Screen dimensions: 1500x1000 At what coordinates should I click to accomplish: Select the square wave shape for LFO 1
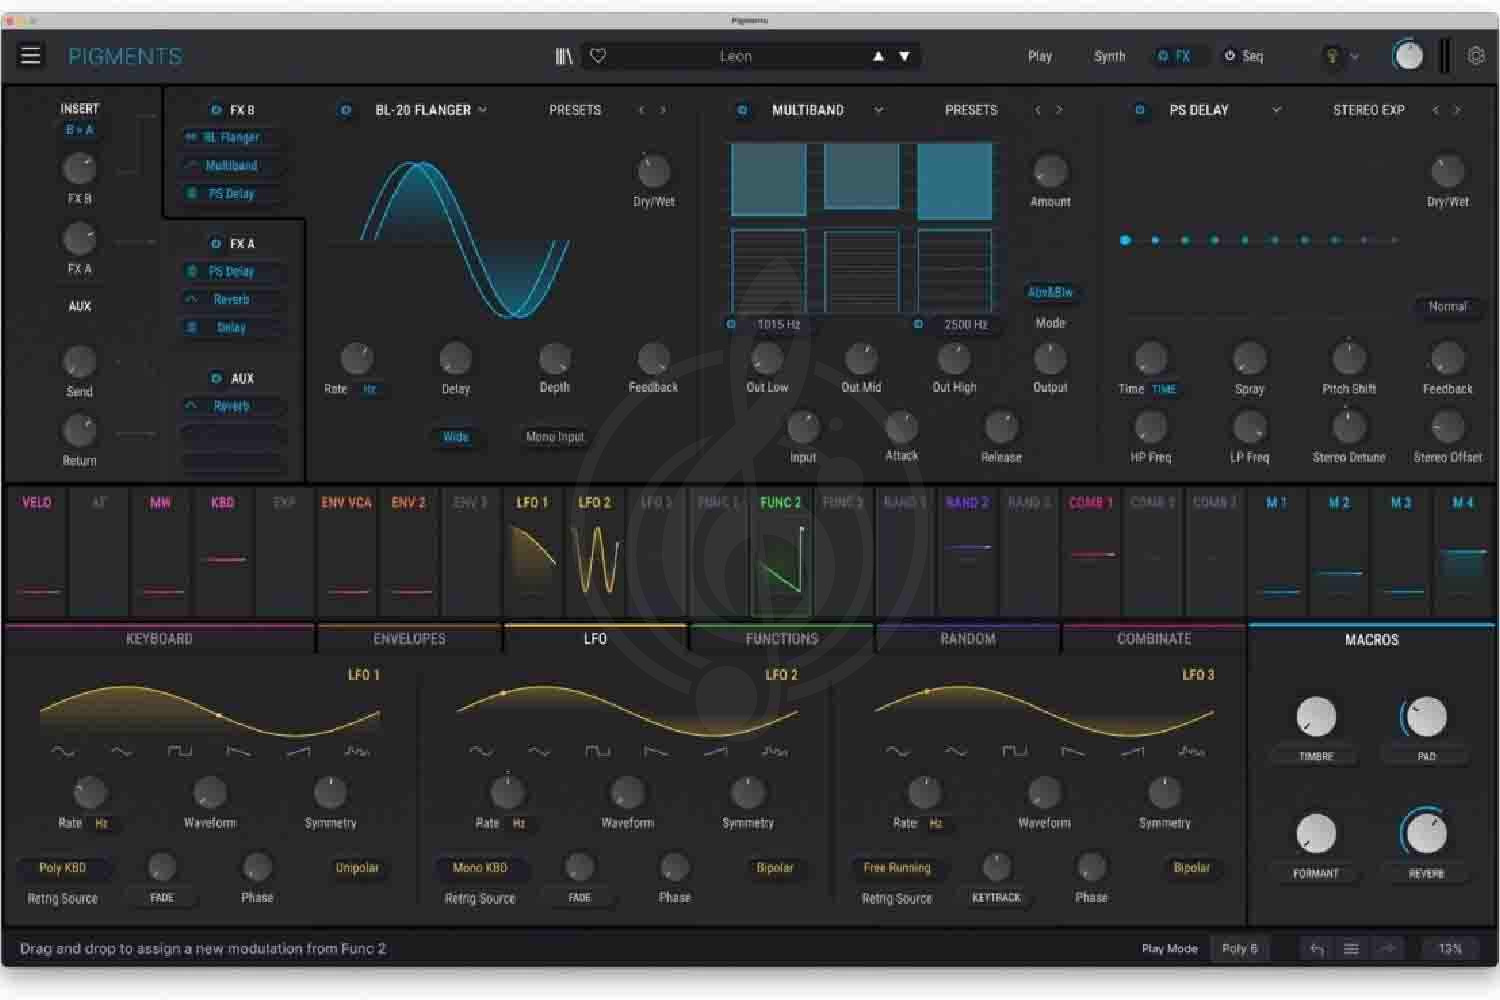[180, 751]
